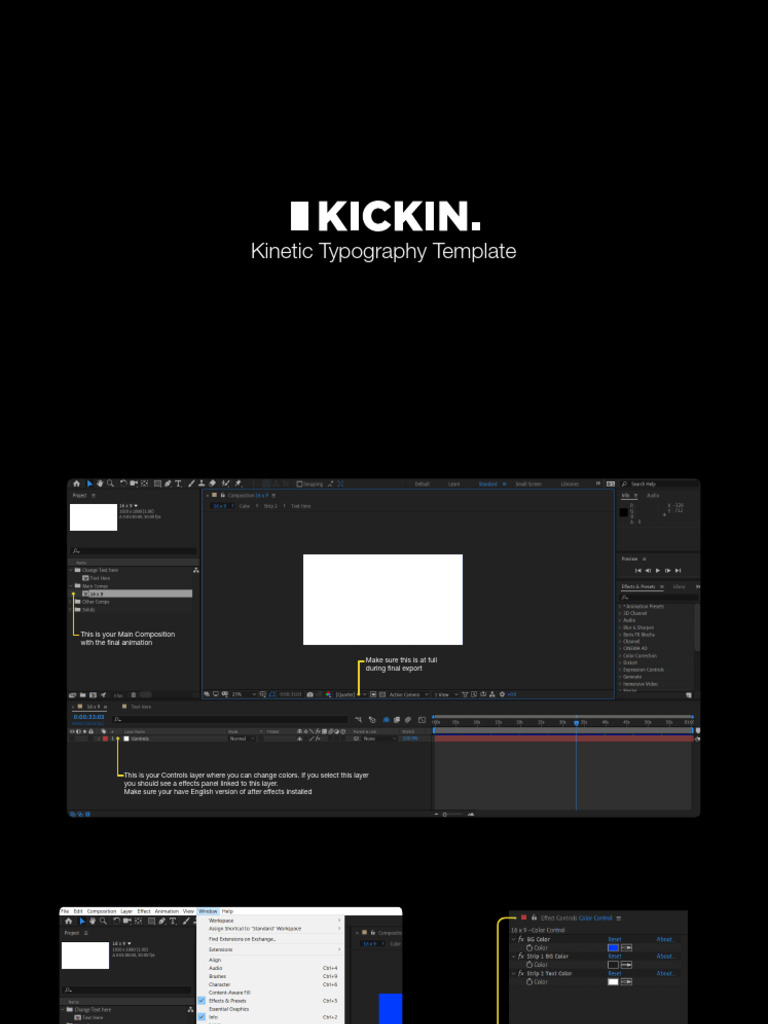Select the Pan Behind anchor tool in main toolbar
Image resolution: width=768 pixels, height=1024 pixels.
[x=144, y=484]
